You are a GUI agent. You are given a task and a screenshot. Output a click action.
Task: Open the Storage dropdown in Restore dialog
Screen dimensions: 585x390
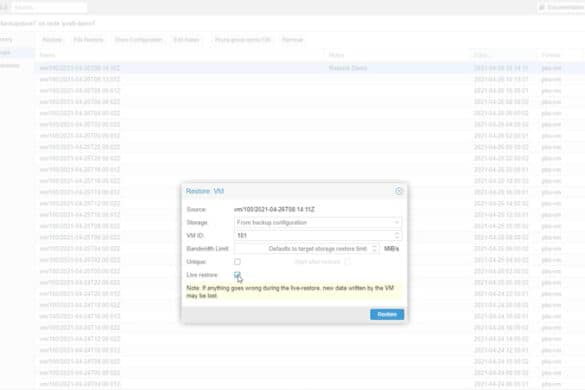(318, 222)
